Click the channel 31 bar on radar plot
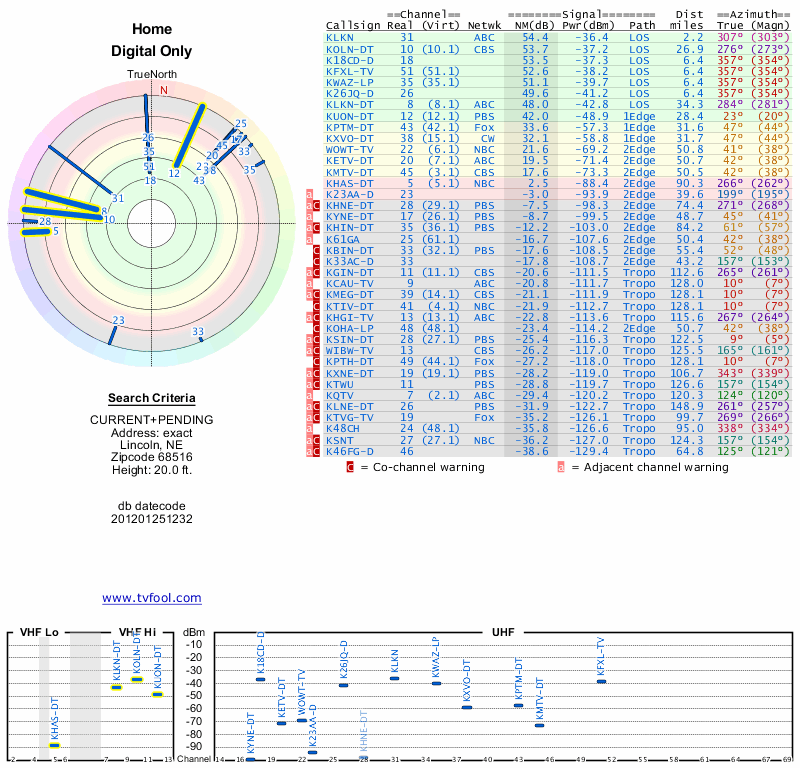Image resolution: width=800 pixels, height=768 pixels. pos(80,170)
